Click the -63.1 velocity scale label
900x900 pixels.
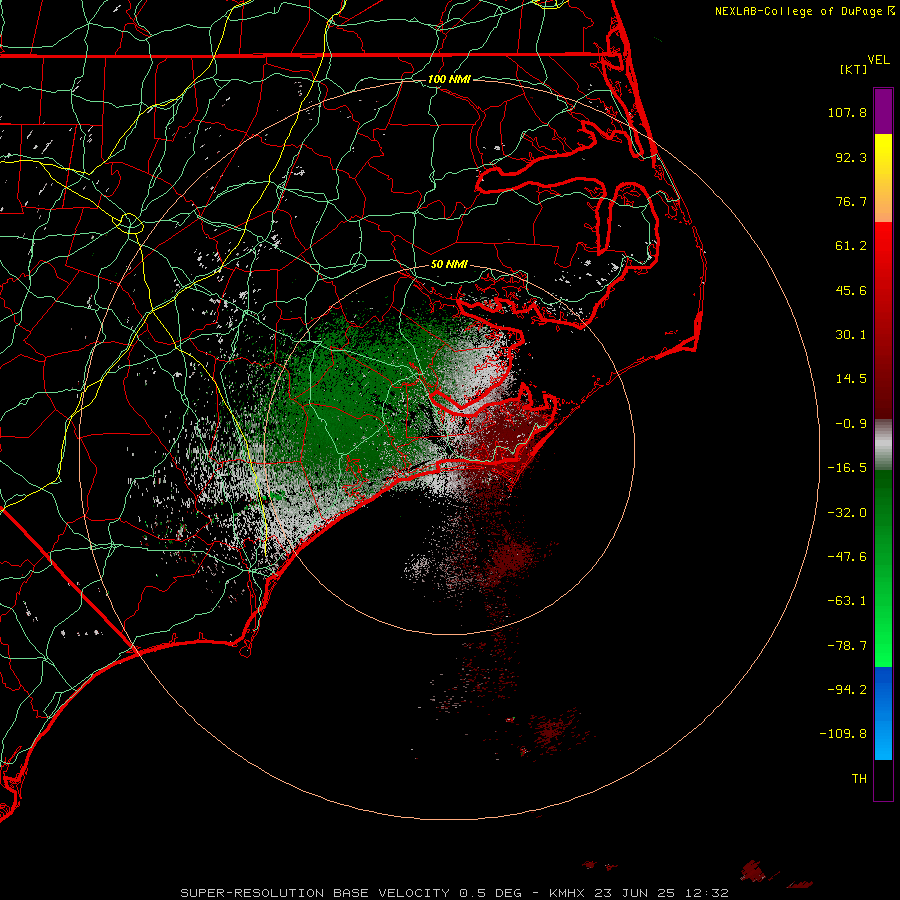tap(847, 601)
